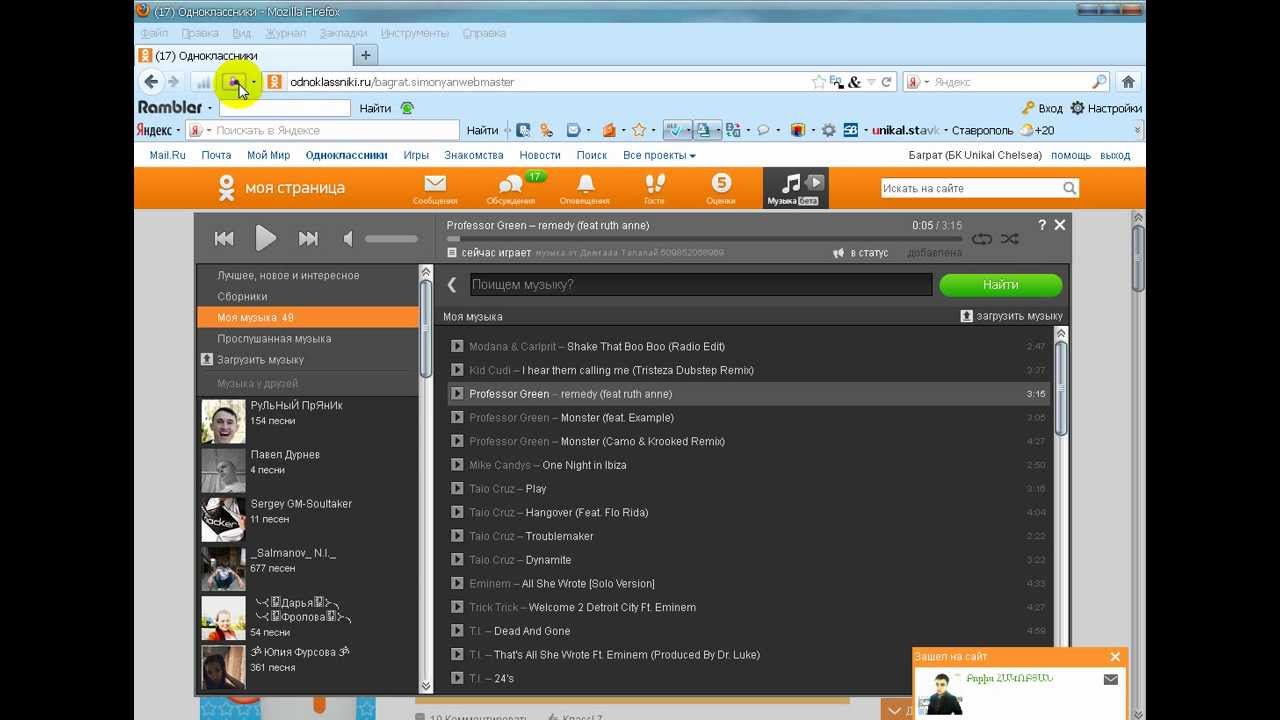This screenshot has height=720, width=1280.
Task: Seek within the song progress bar
Action: 704,239
